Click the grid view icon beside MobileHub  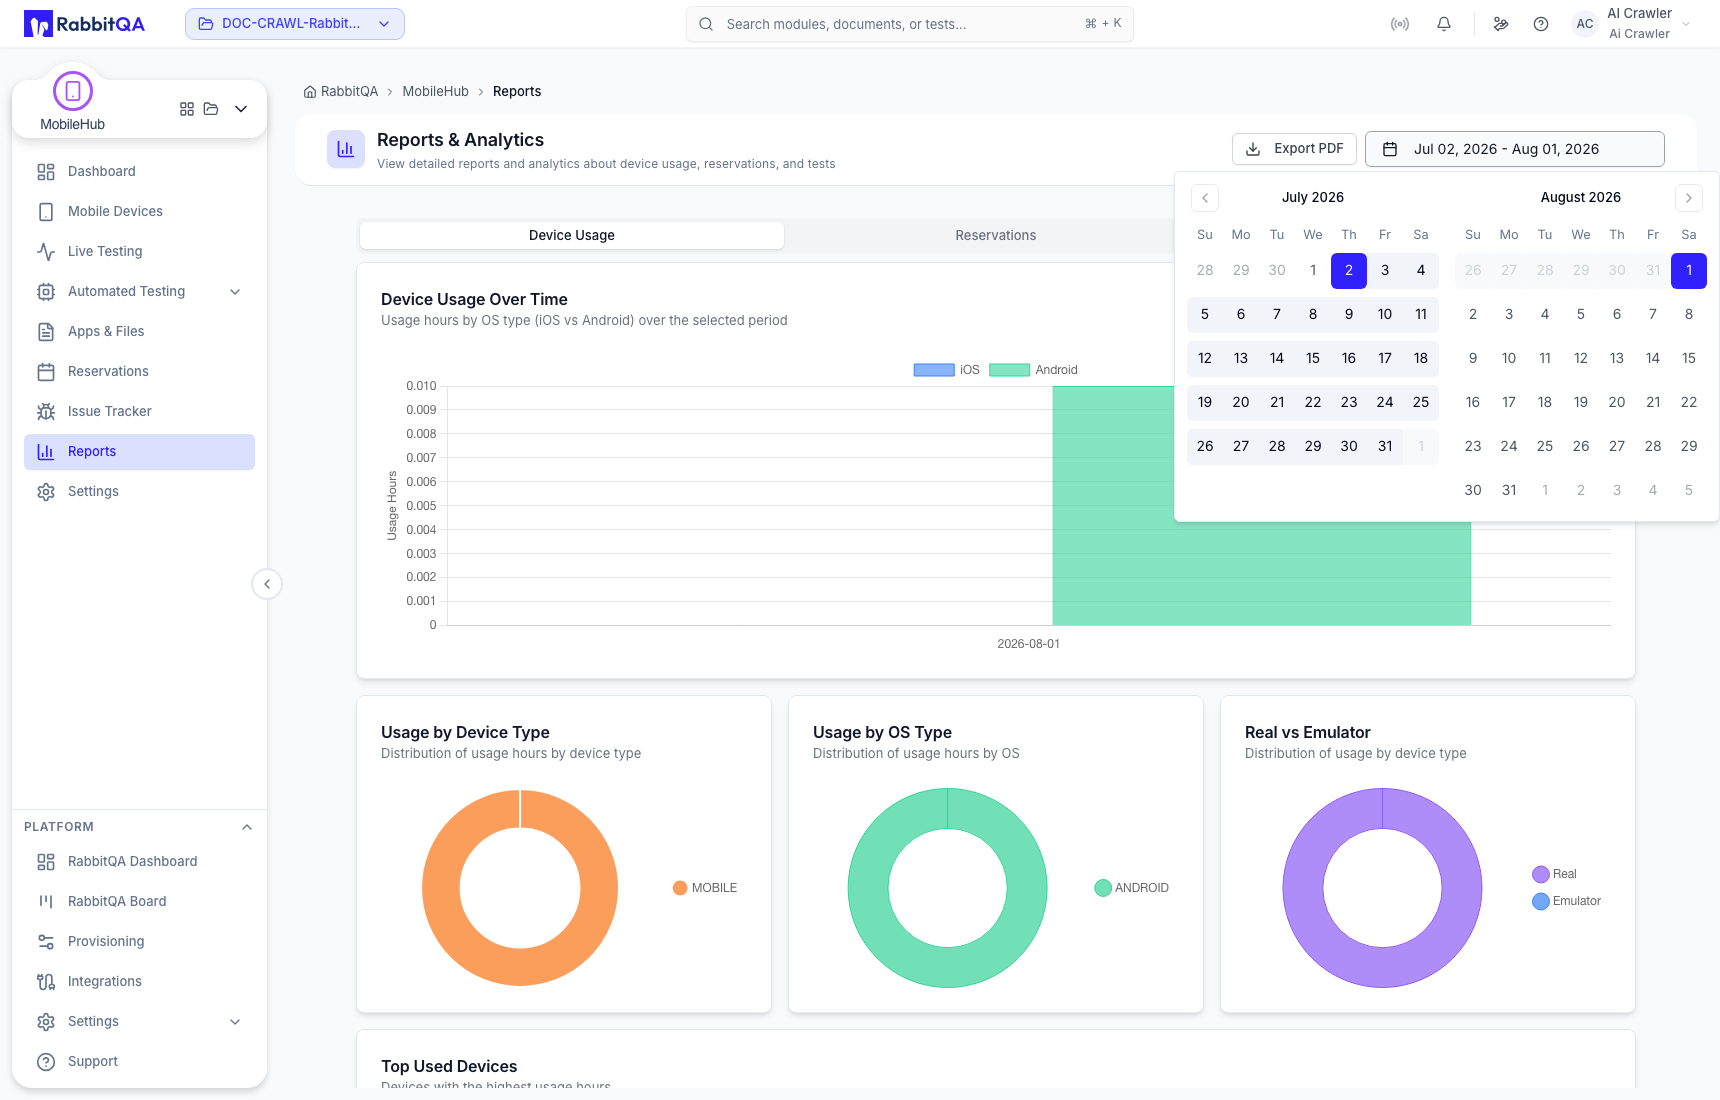point(187,109)
